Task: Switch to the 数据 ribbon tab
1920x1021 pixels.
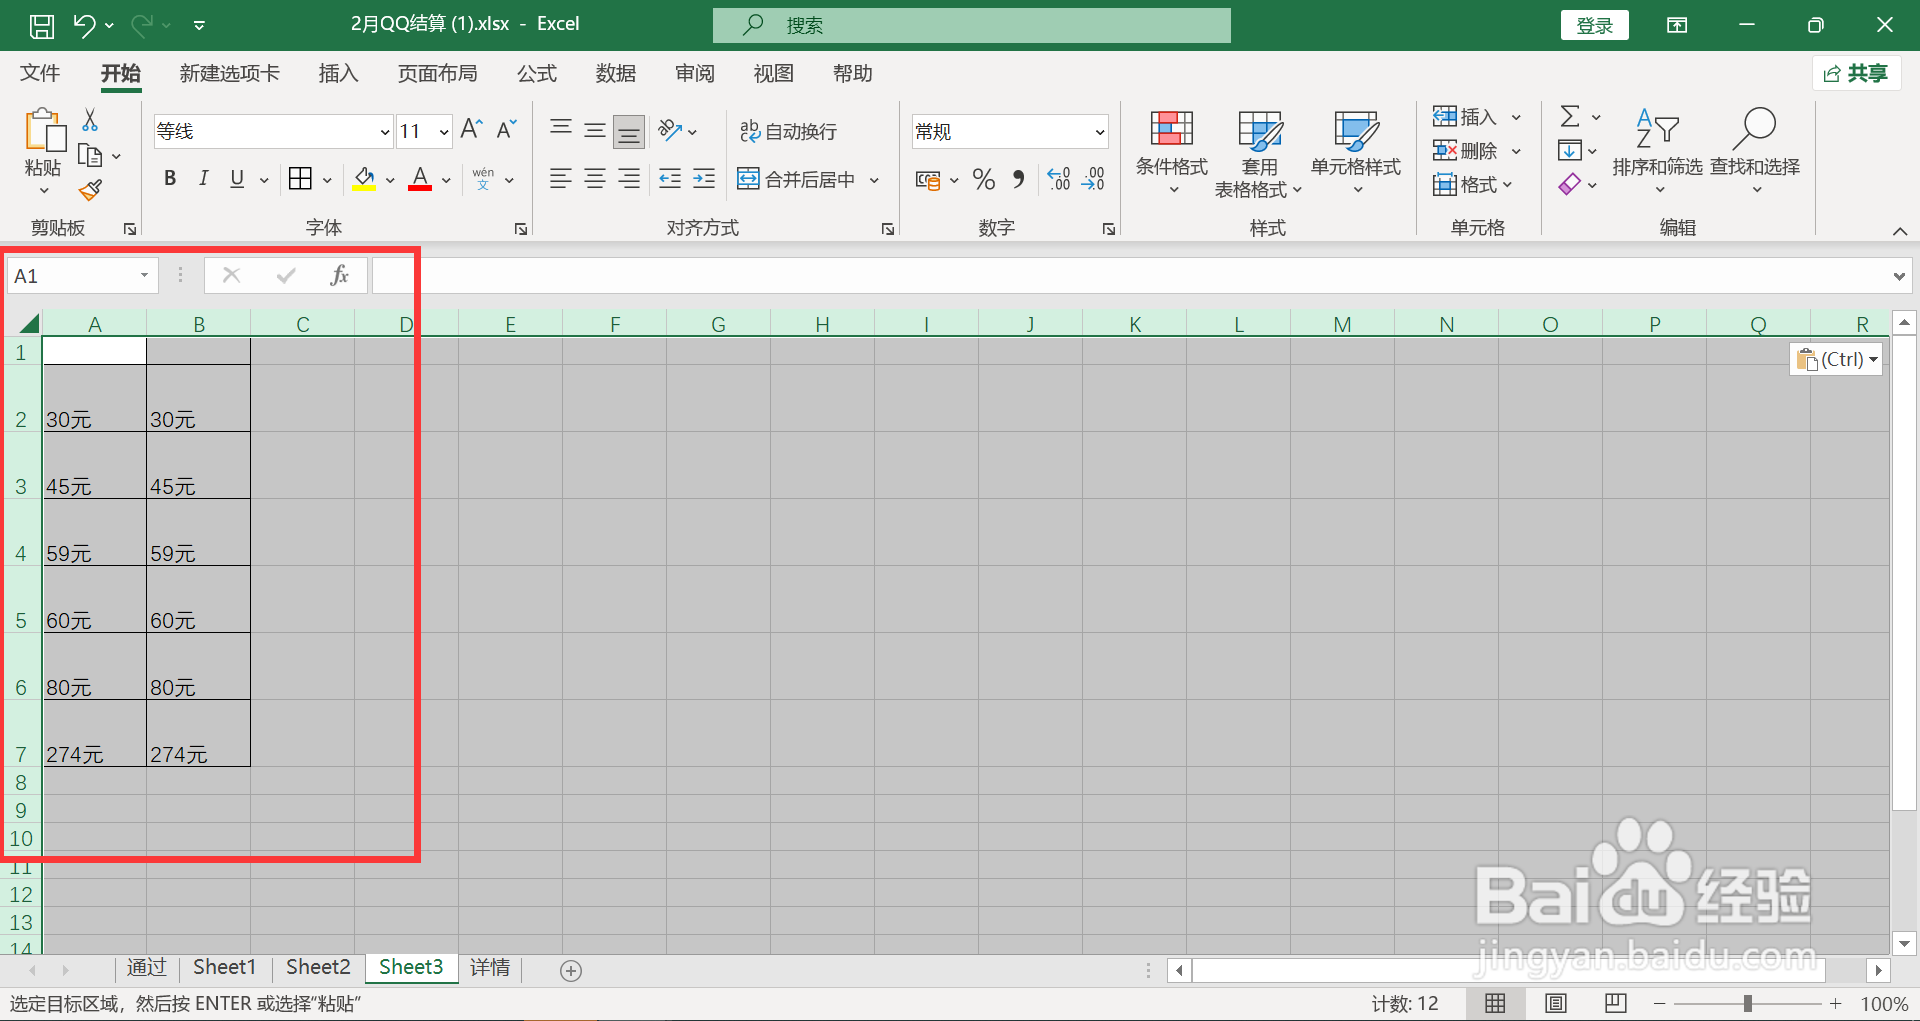Action: (616, 73)
